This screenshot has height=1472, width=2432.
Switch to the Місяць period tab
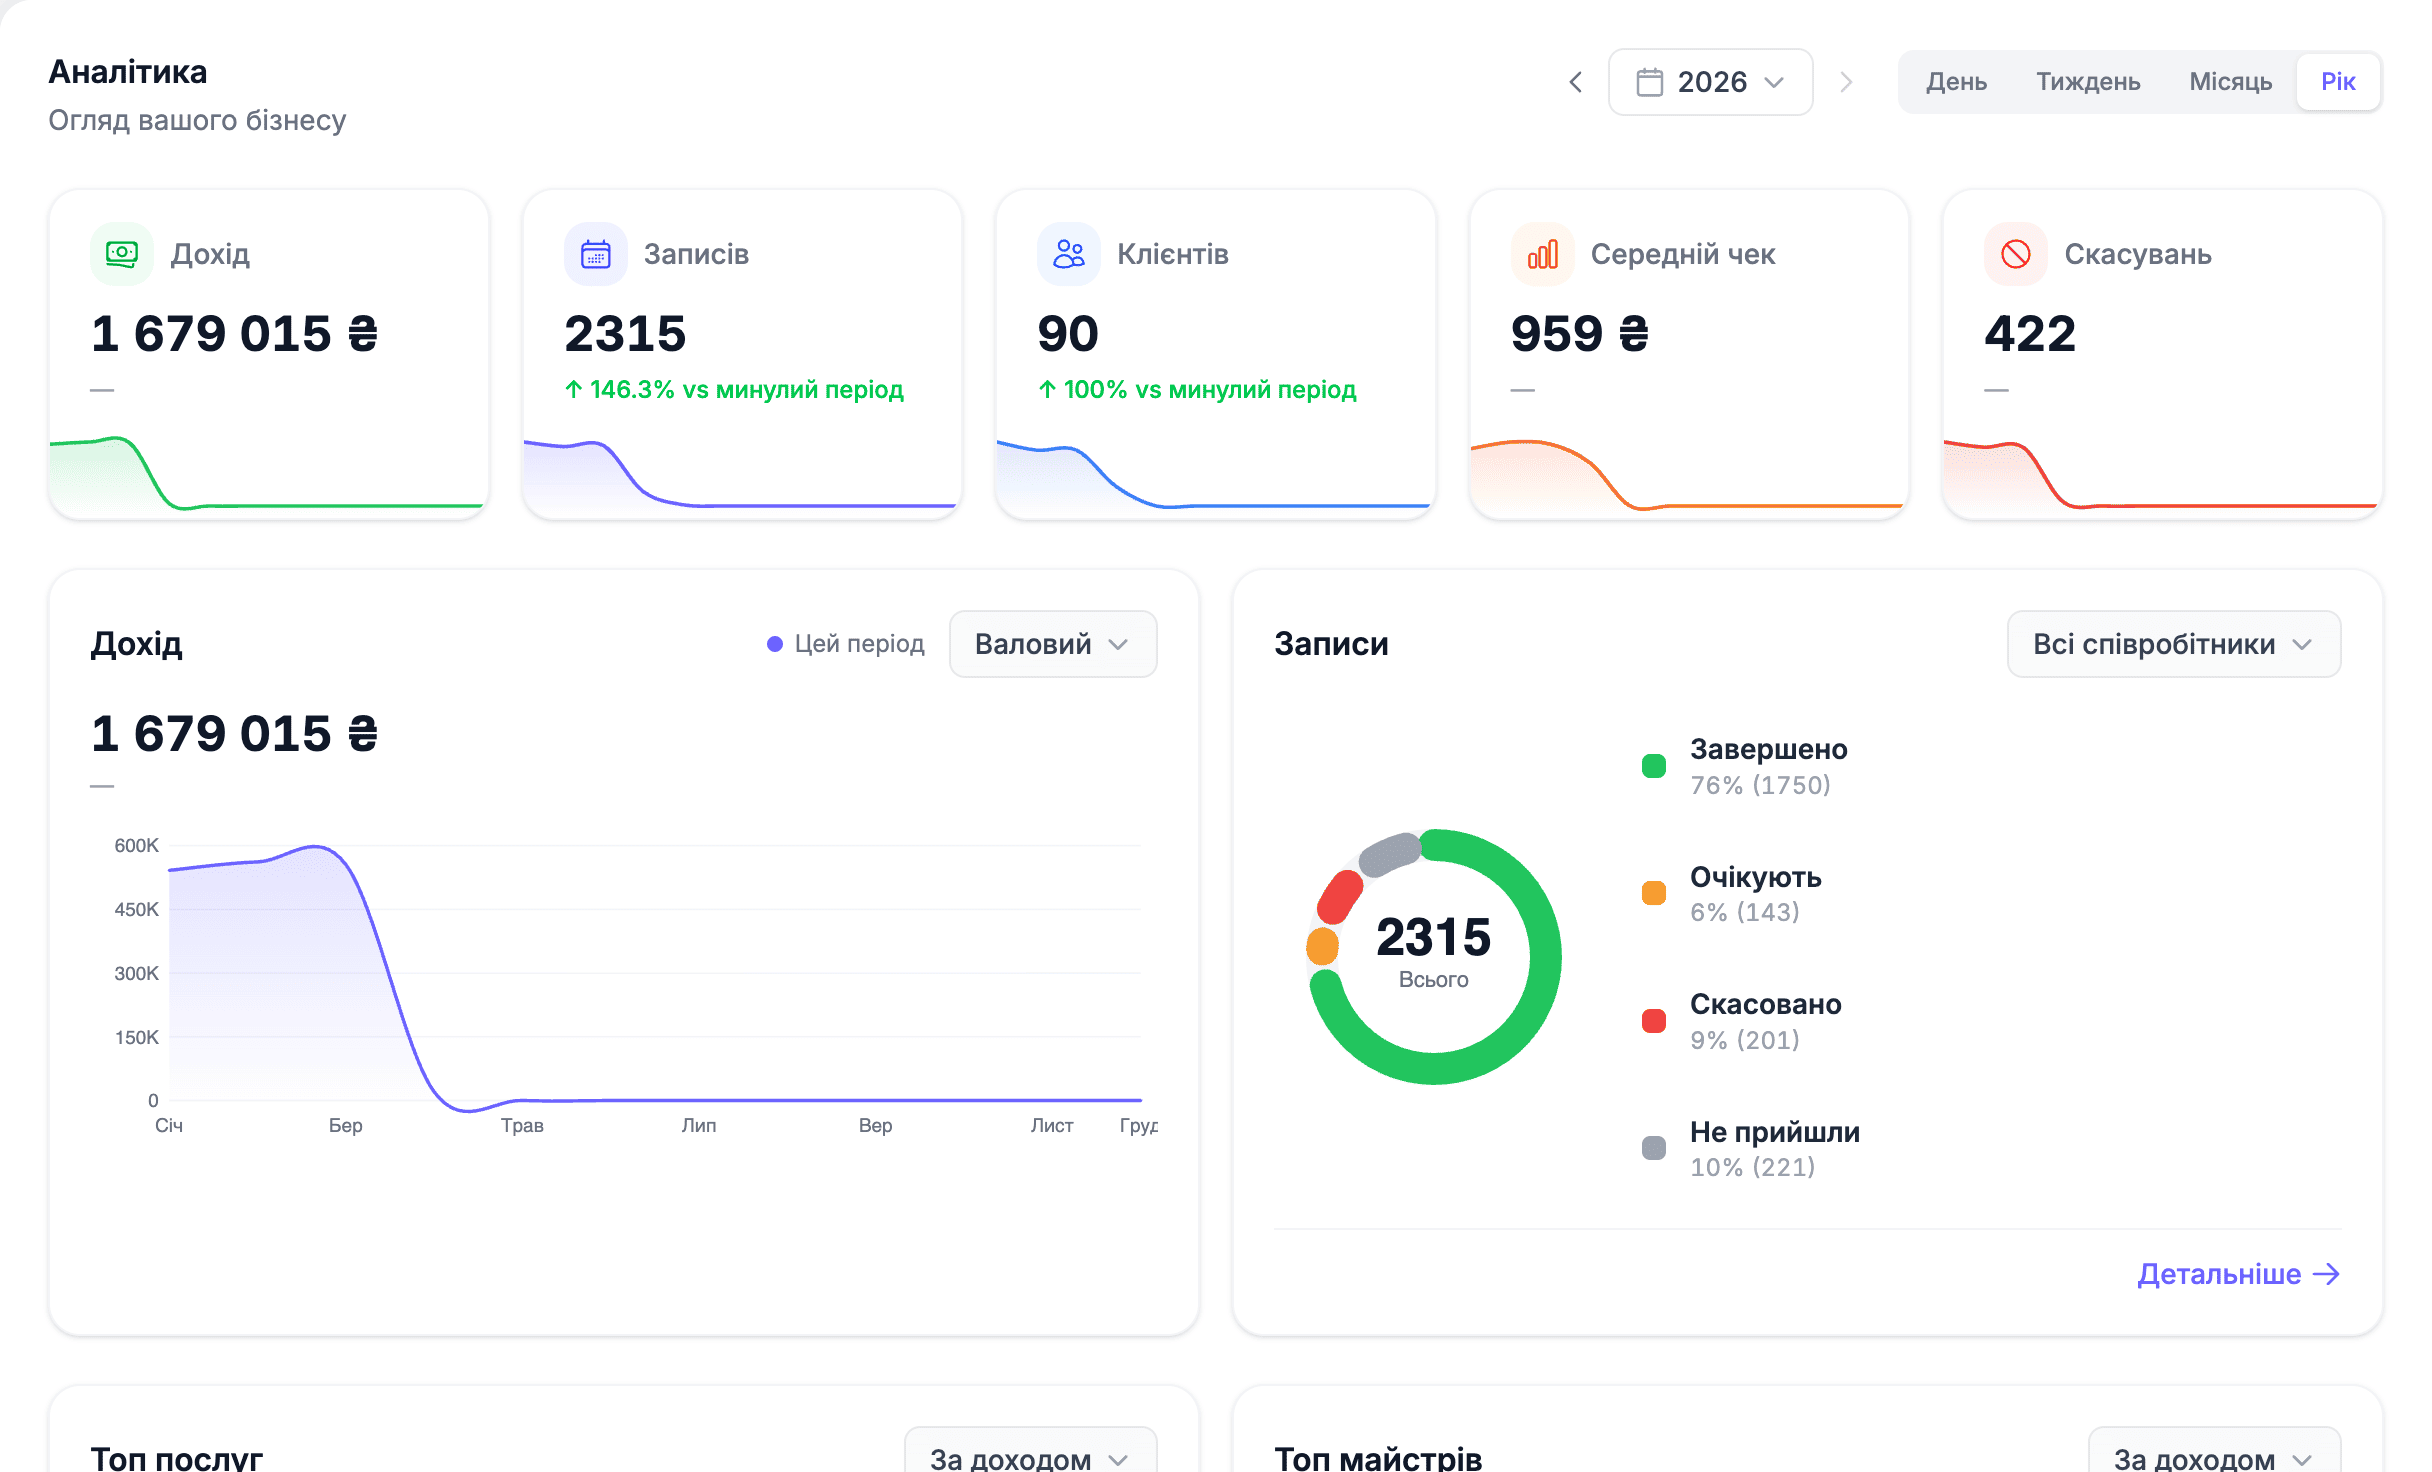[2230, 82]
